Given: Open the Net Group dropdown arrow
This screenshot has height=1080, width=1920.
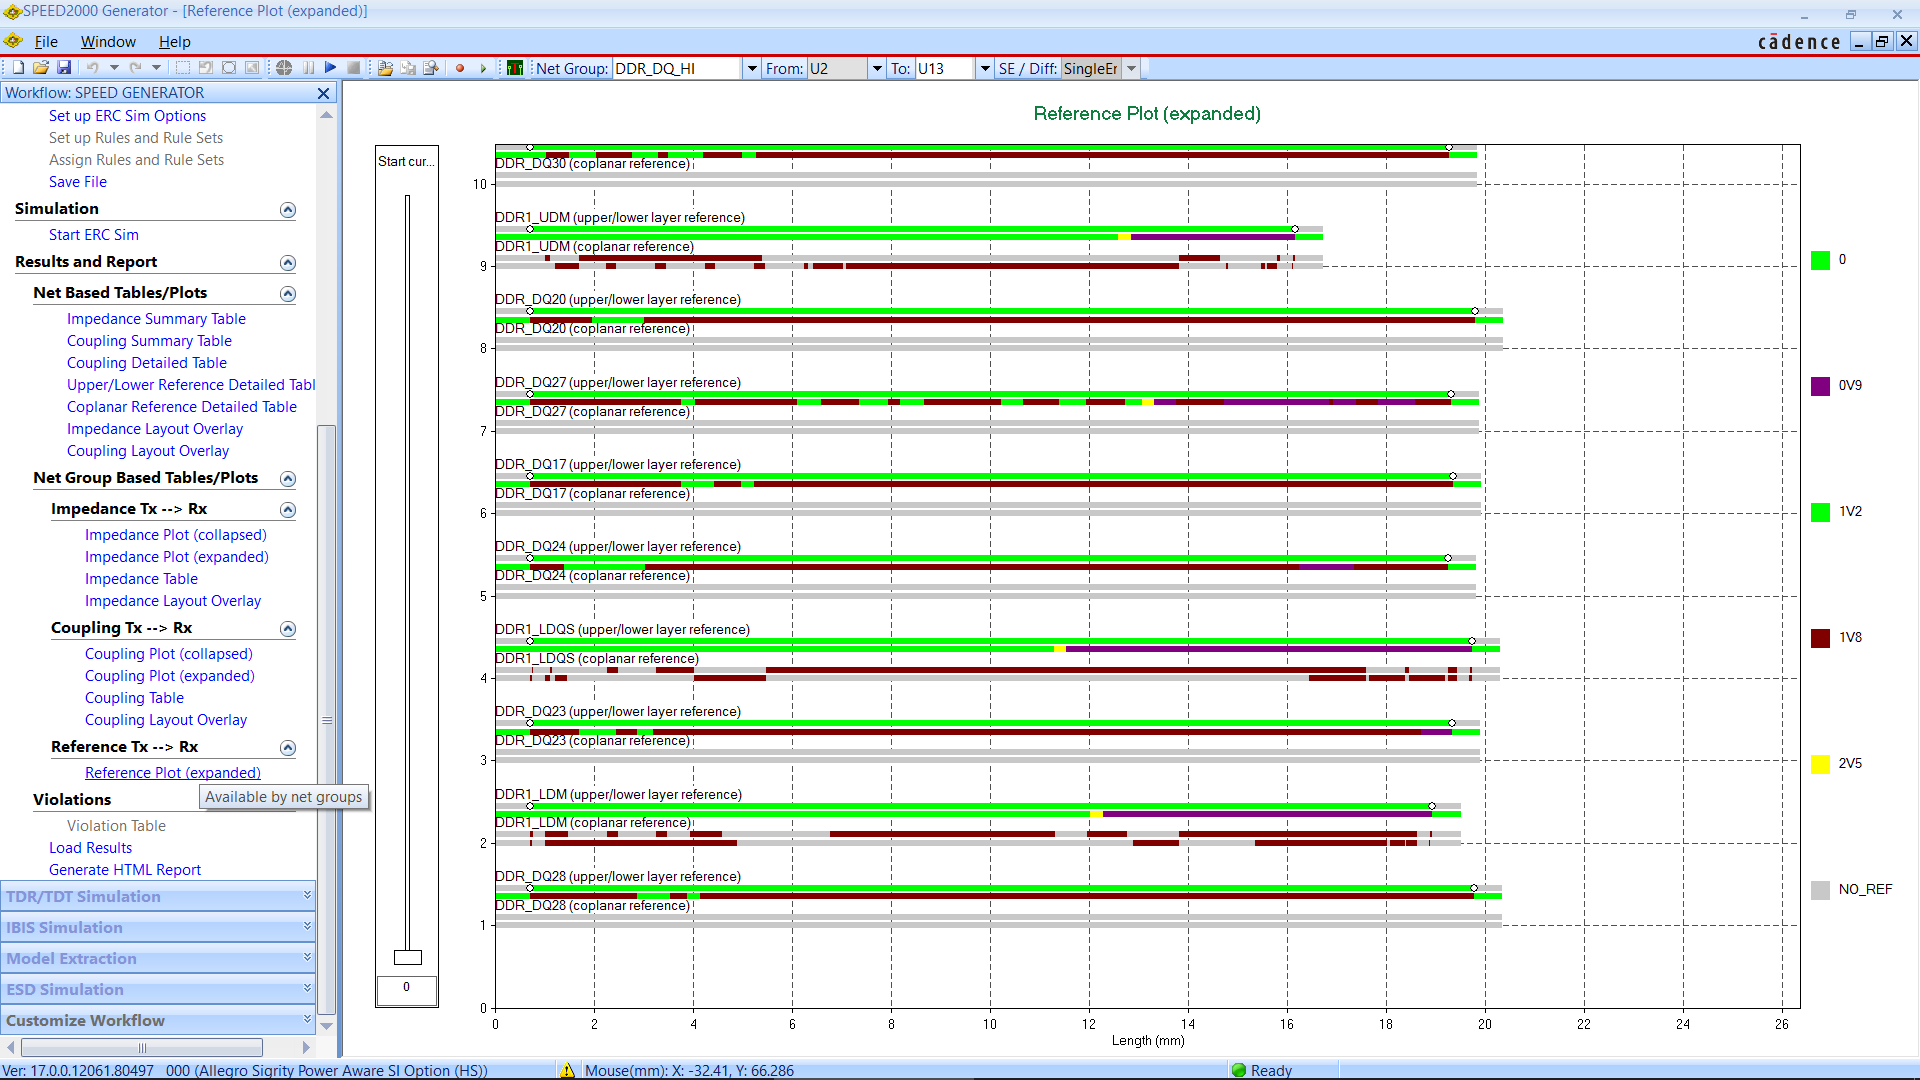Looking at the screenshot, I should (752, 69).
